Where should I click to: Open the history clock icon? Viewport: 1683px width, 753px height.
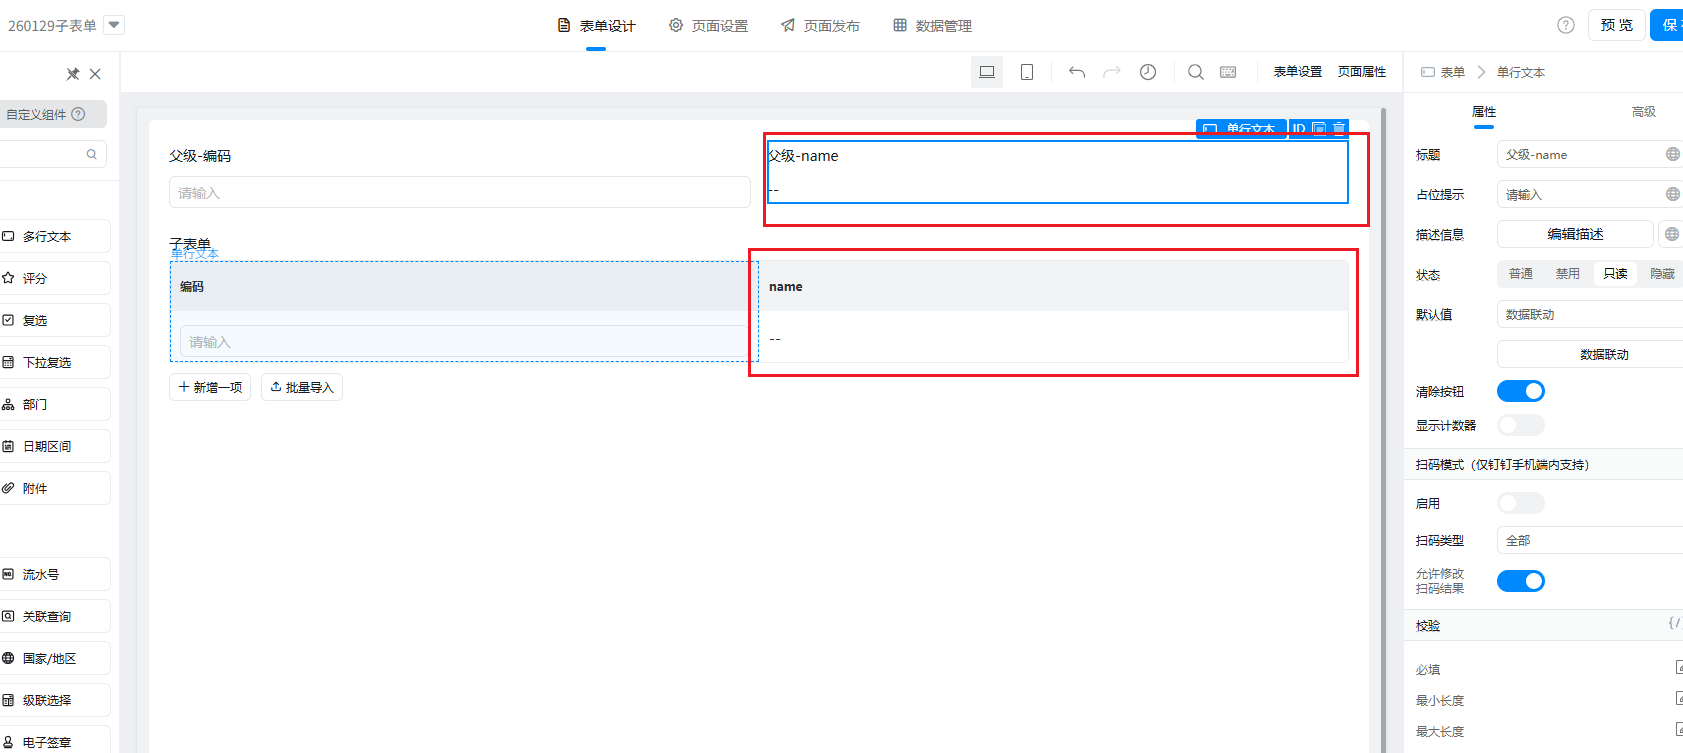(x=1148, y=72)
